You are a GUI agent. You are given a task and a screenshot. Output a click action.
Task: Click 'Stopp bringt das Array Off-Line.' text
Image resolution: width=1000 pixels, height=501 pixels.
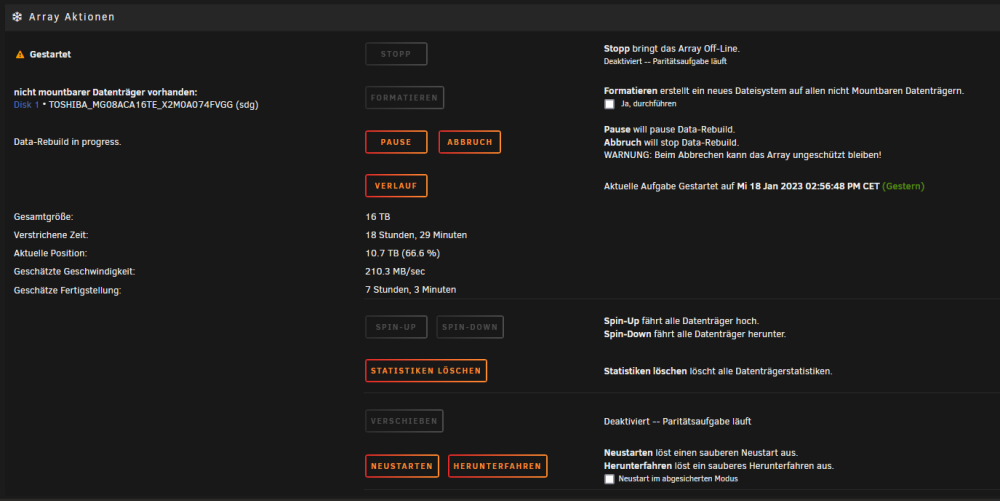click(x=672, y=48)
